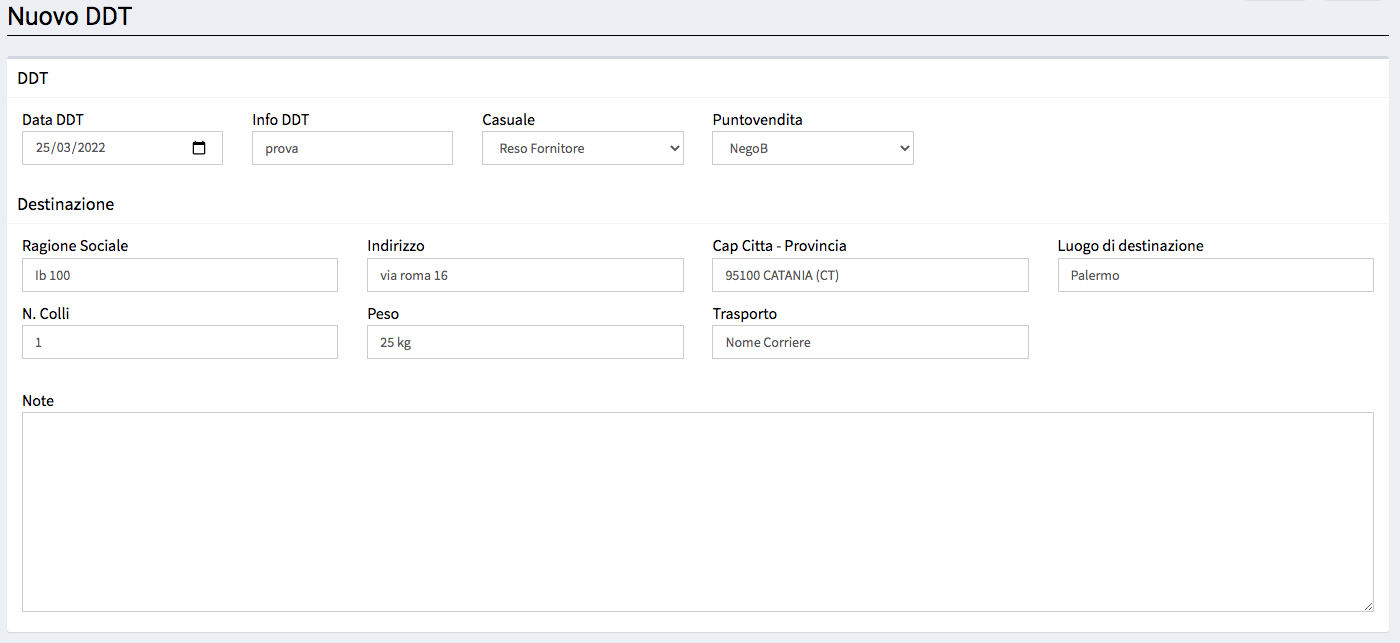Click the 'Cap Citta - Provincia' label

(780, 246)
